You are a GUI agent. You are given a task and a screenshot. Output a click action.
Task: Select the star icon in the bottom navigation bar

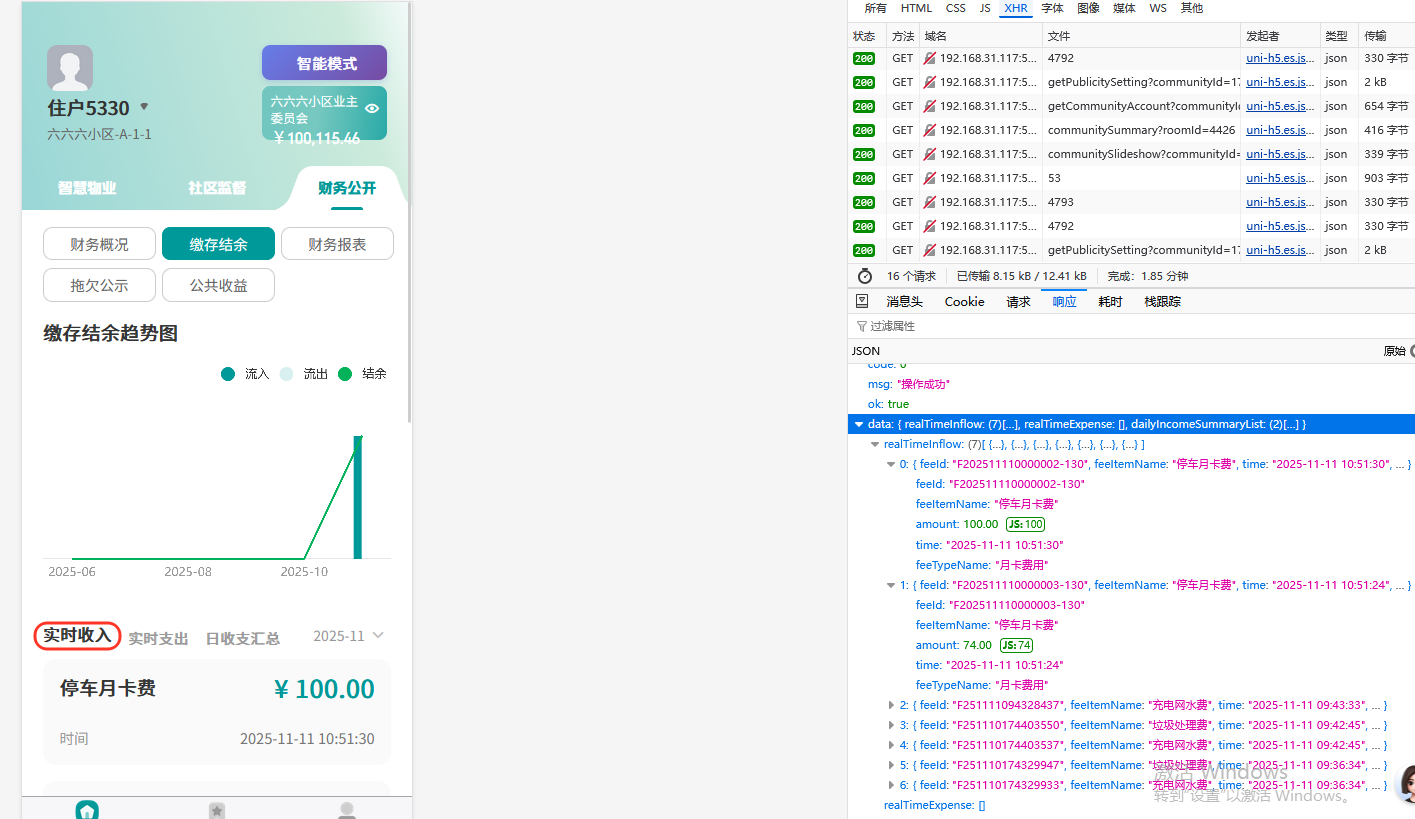click(x=217, y=810)
